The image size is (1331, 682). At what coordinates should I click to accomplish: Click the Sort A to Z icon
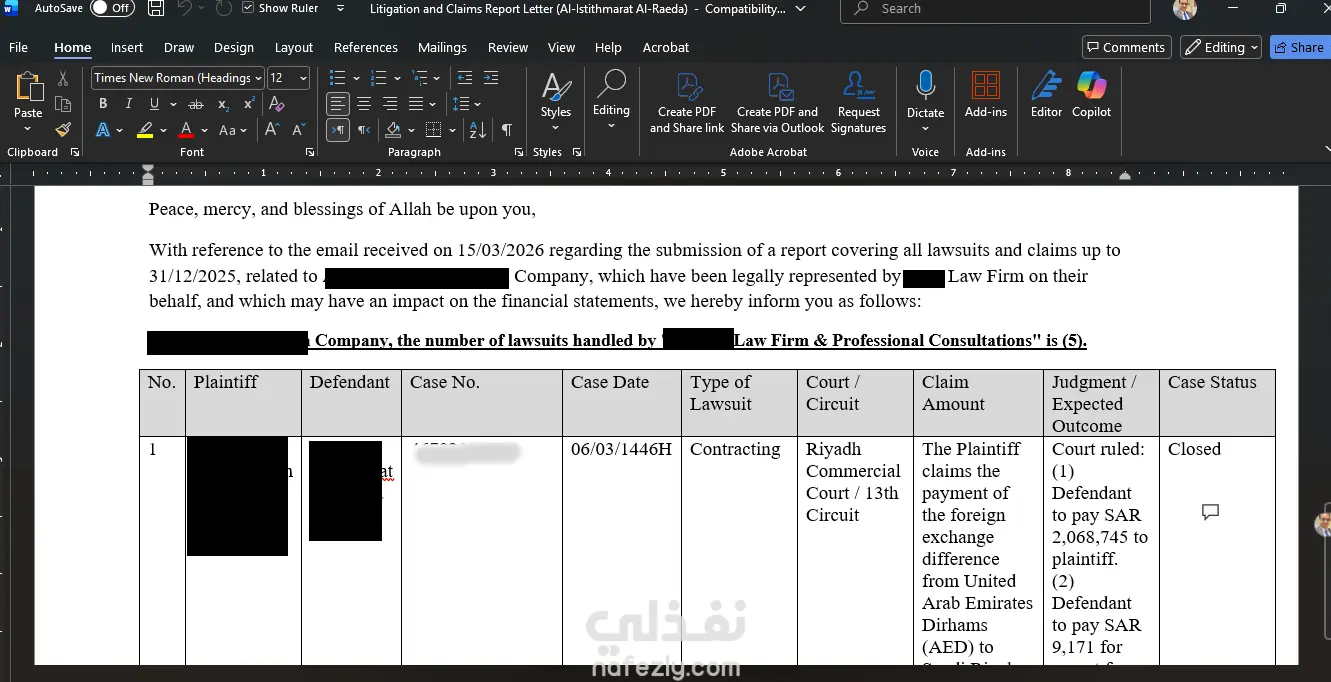click(x=477, y=130)
